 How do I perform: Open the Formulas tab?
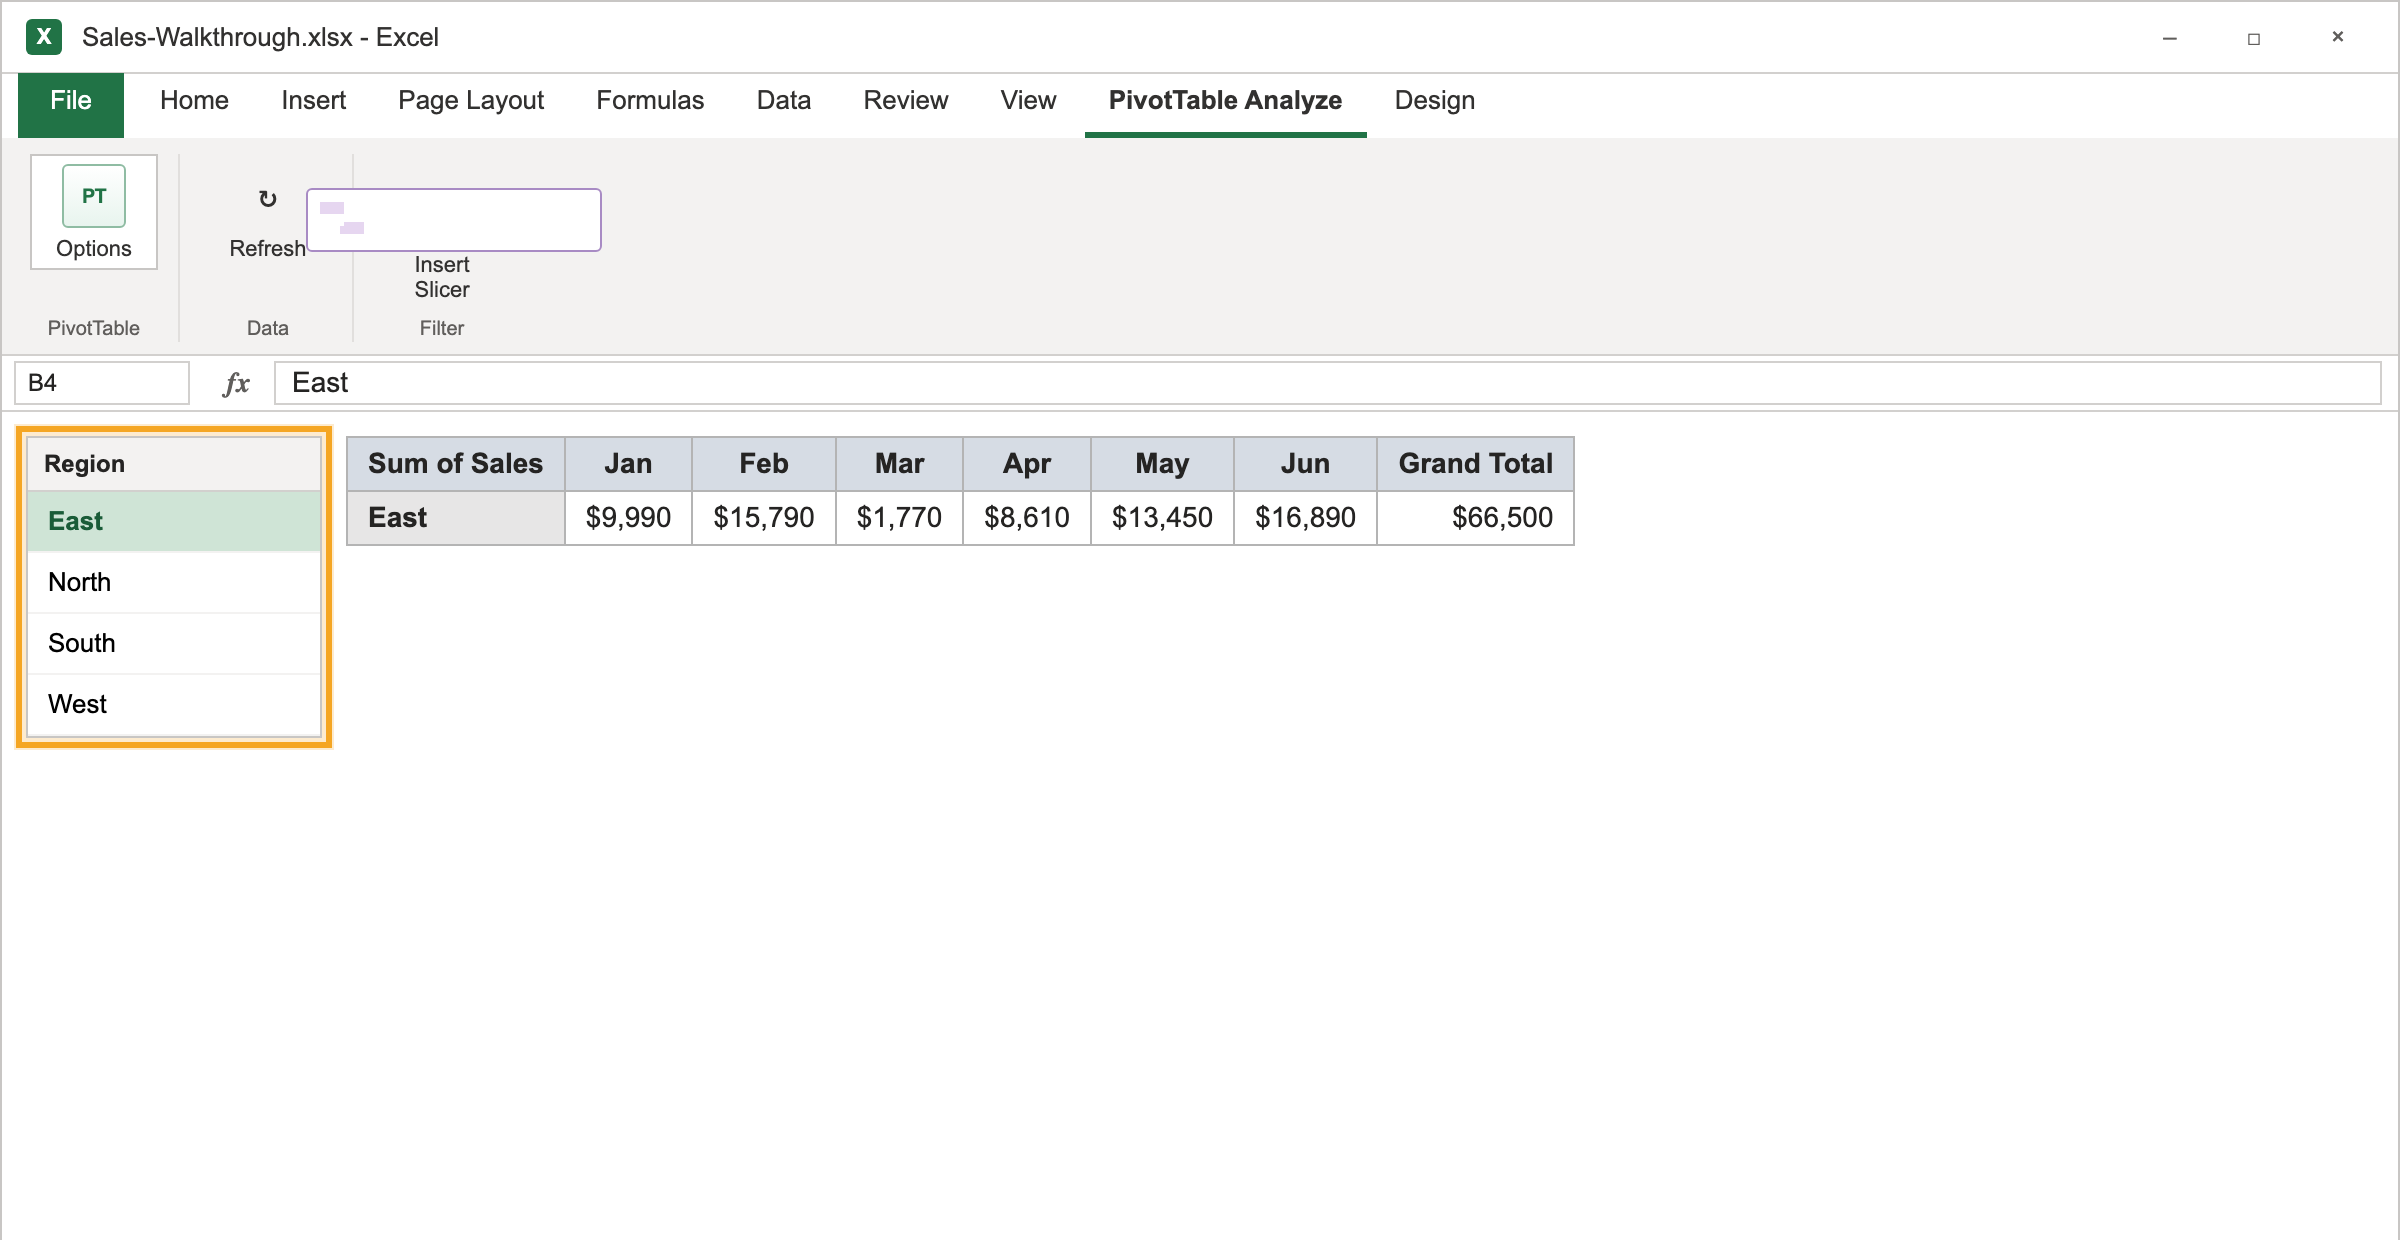coord(650,101)
